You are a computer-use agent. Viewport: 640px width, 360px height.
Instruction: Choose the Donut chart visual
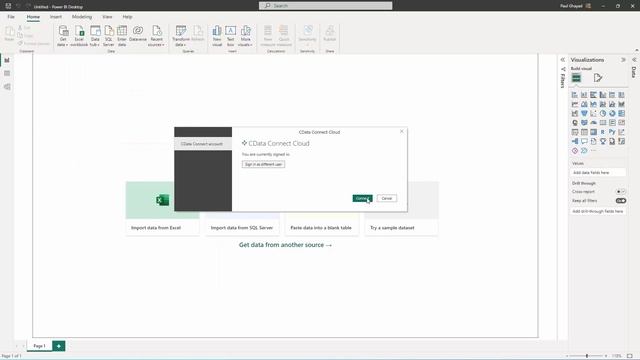point(612,113)
